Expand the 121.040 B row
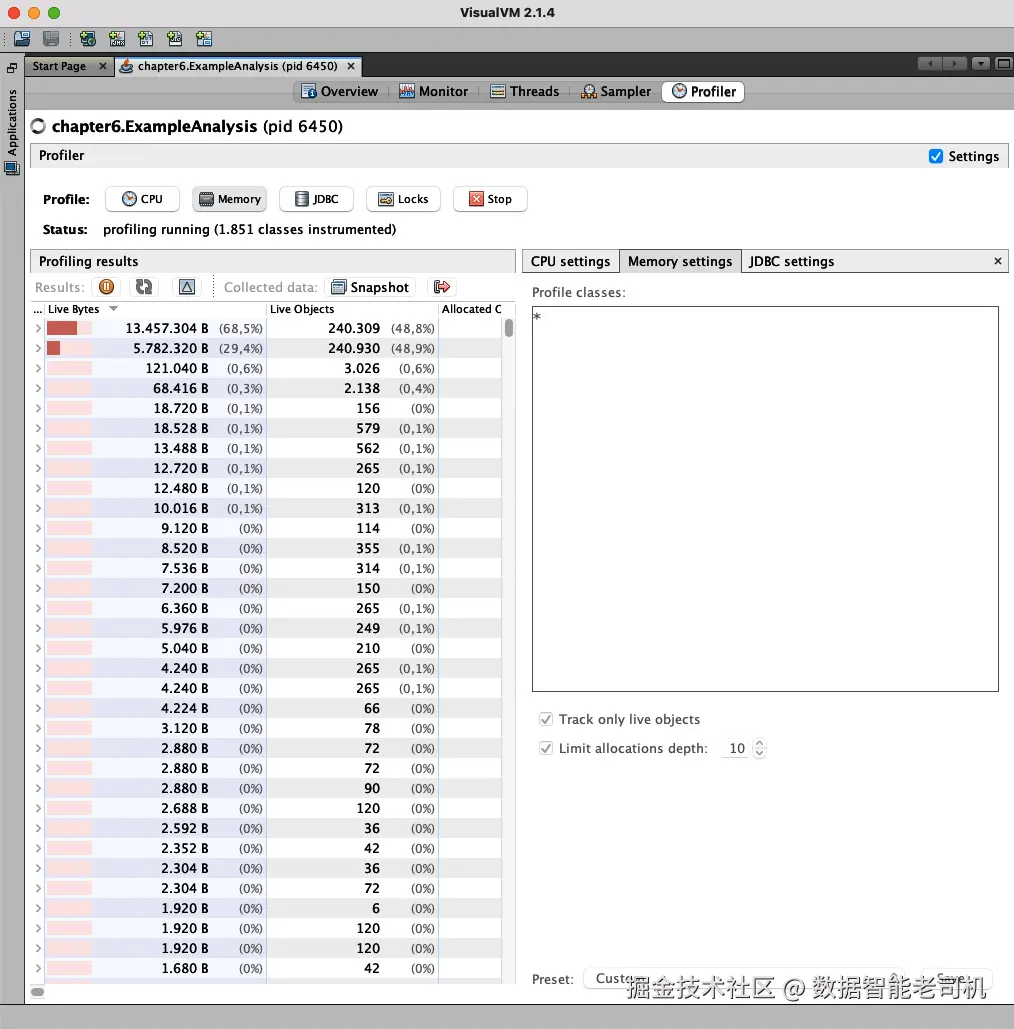 coord(38,368)
